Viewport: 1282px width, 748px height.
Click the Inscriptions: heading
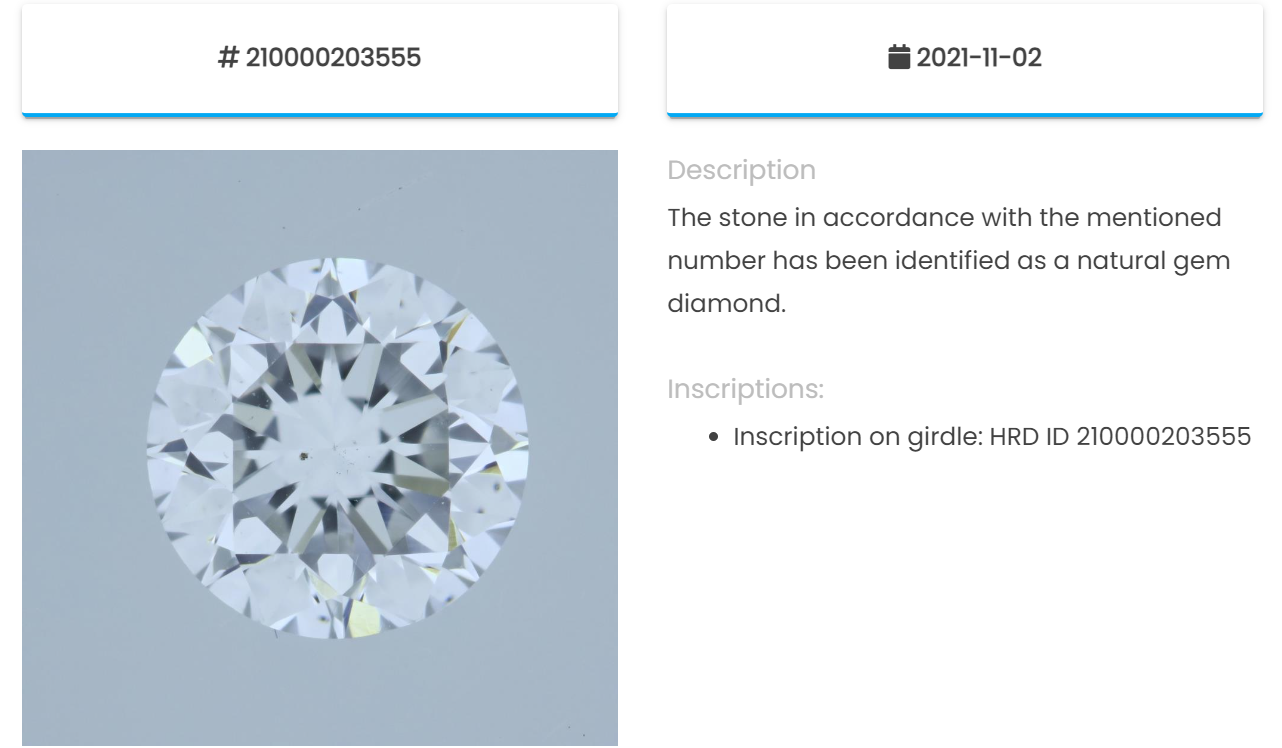pyautogui.click(x=746, y=389)
